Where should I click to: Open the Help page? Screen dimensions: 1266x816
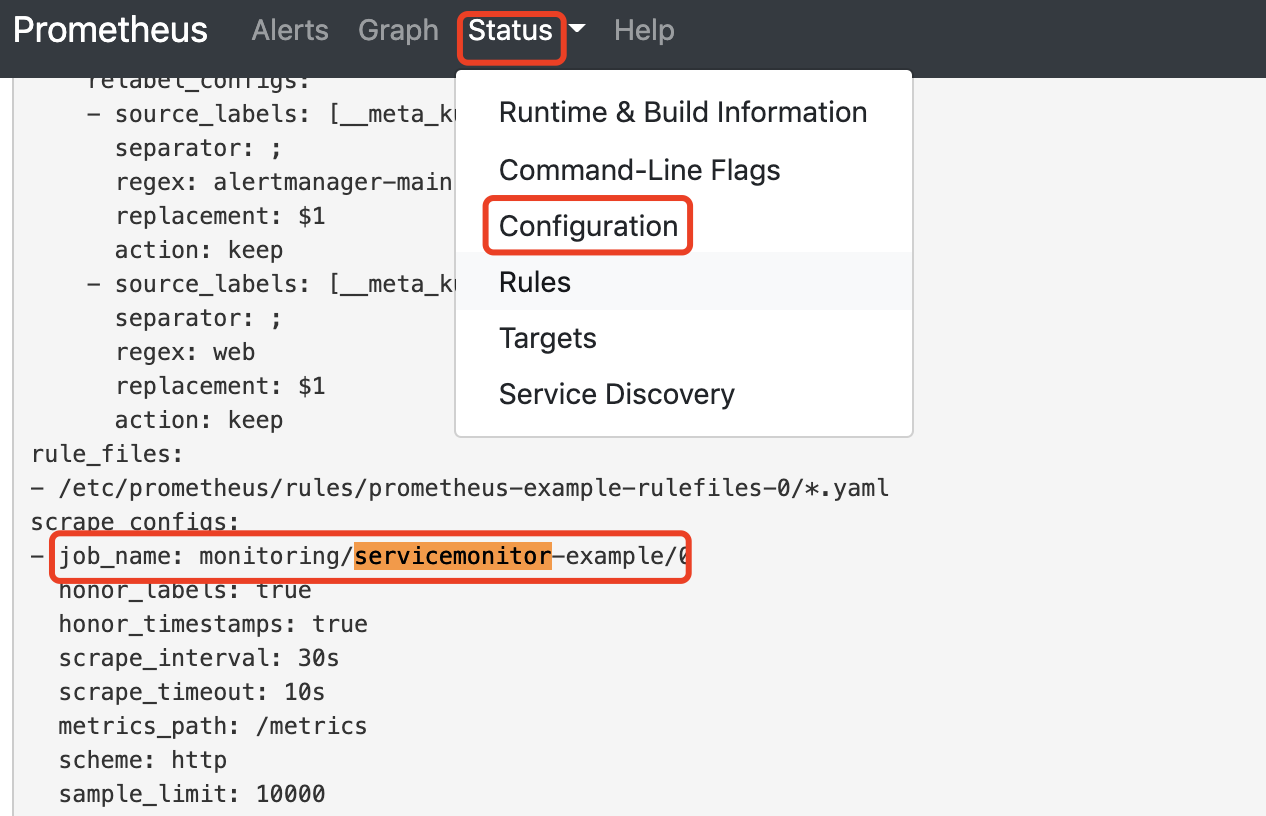click(644, 31)
